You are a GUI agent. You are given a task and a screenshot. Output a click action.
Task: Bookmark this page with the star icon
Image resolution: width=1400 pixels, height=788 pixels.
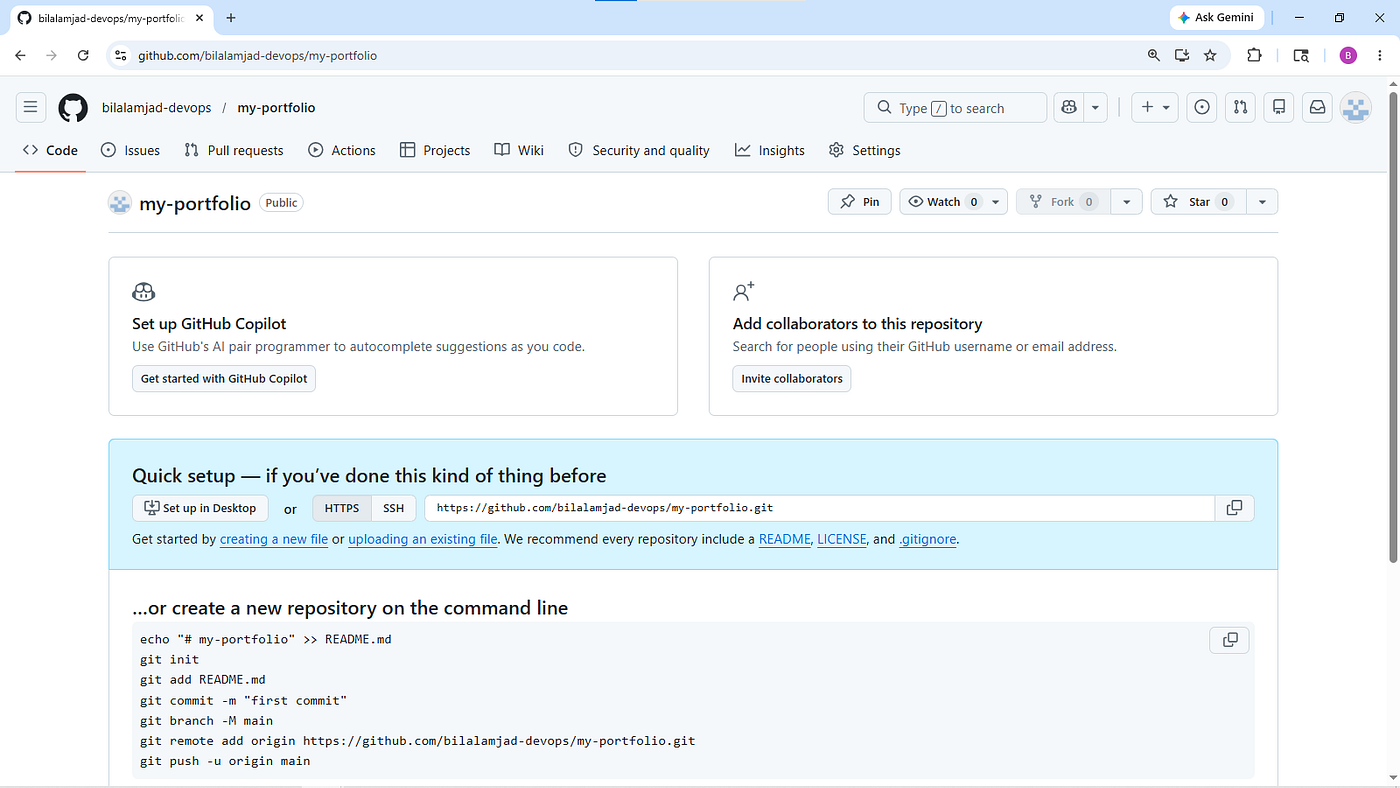click(x=1210, y=55)
